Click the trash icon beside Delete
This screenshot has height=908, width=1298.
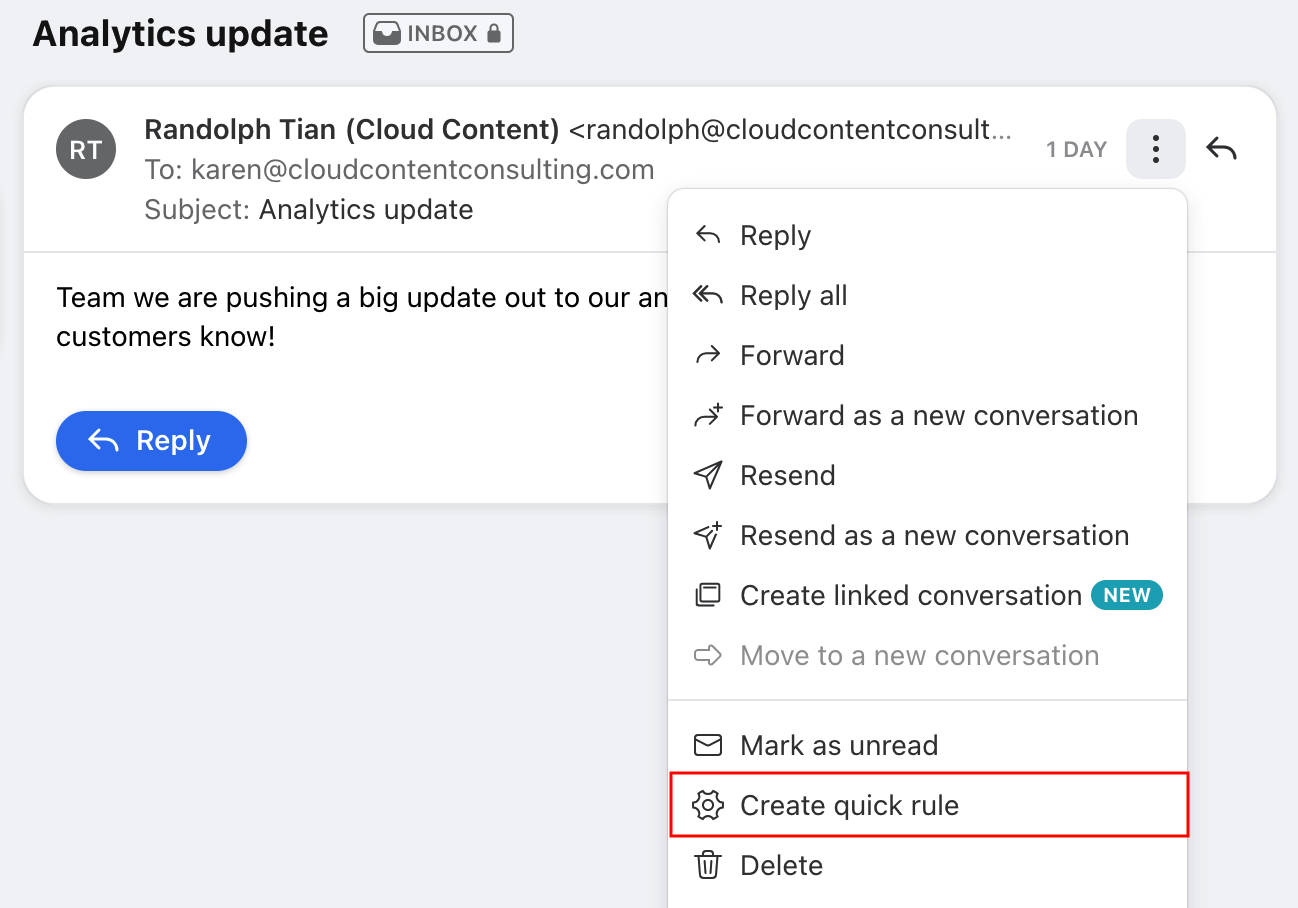click(708, 865)
